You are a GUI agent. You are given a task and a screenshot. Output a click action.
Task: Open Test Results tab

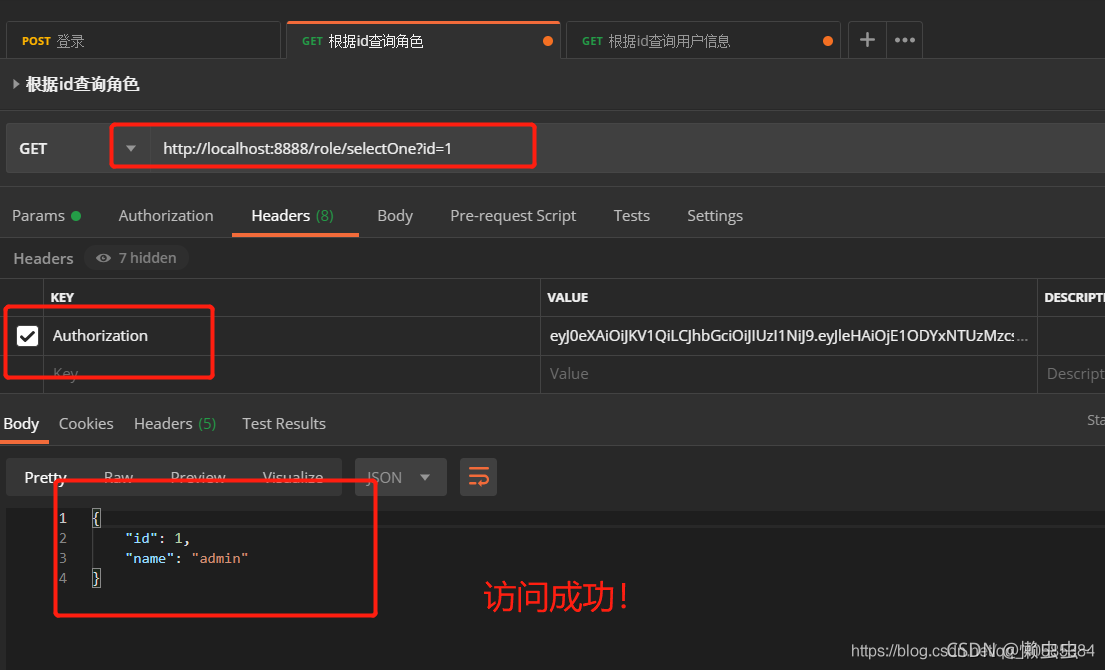tap(284, 423)
